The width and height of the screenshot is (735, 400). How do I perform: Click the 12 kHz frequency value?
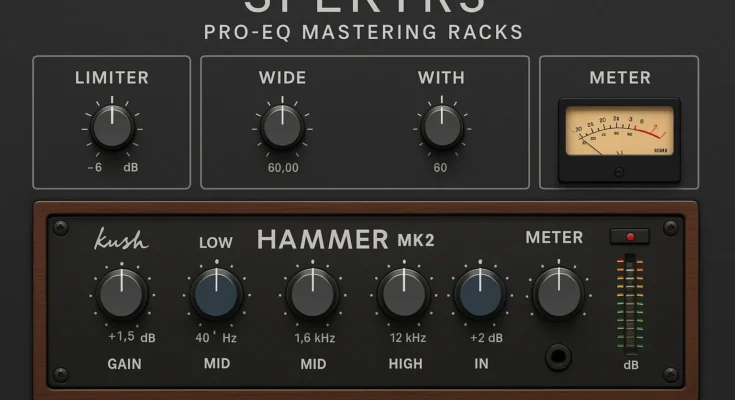point(408,338)
